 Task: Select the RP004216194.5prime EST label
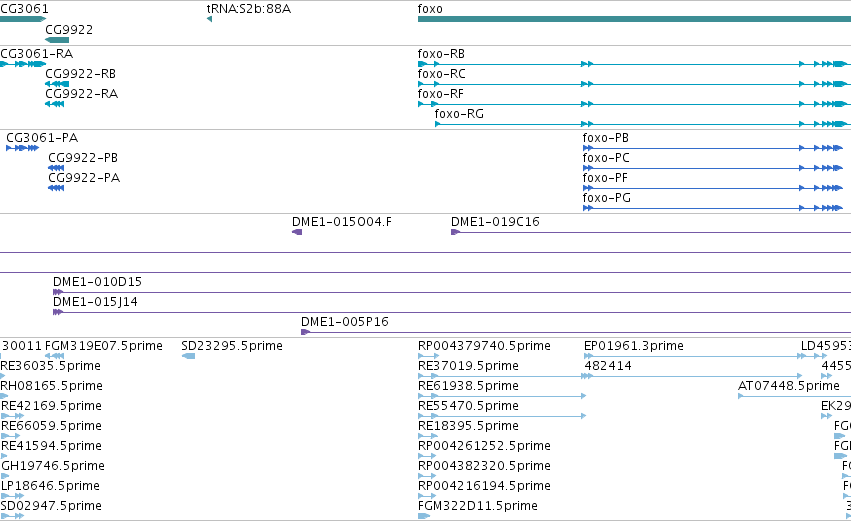(484, 486)
